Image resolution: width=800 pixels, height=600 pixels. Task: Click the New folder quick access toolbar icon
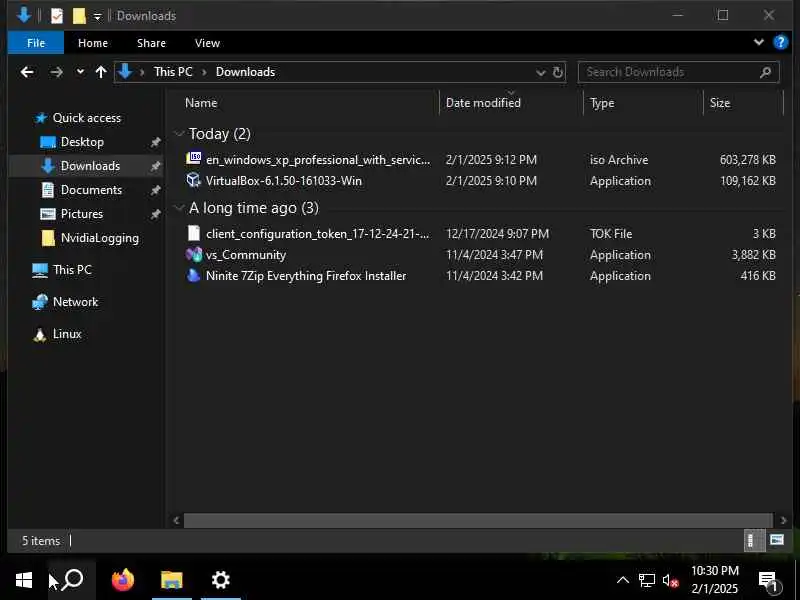pos(79,16)
